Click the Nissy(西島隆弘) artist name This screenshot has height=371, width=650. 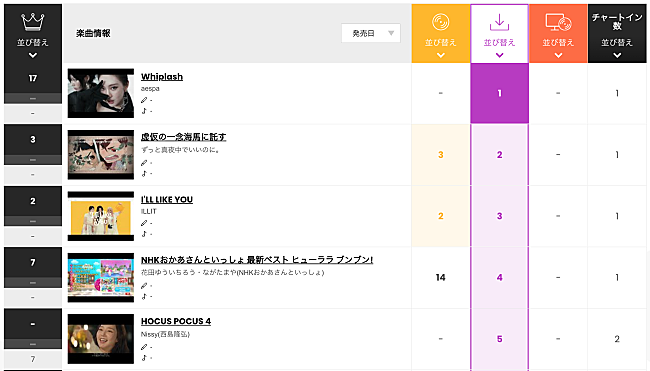click(x=165, y=334)
